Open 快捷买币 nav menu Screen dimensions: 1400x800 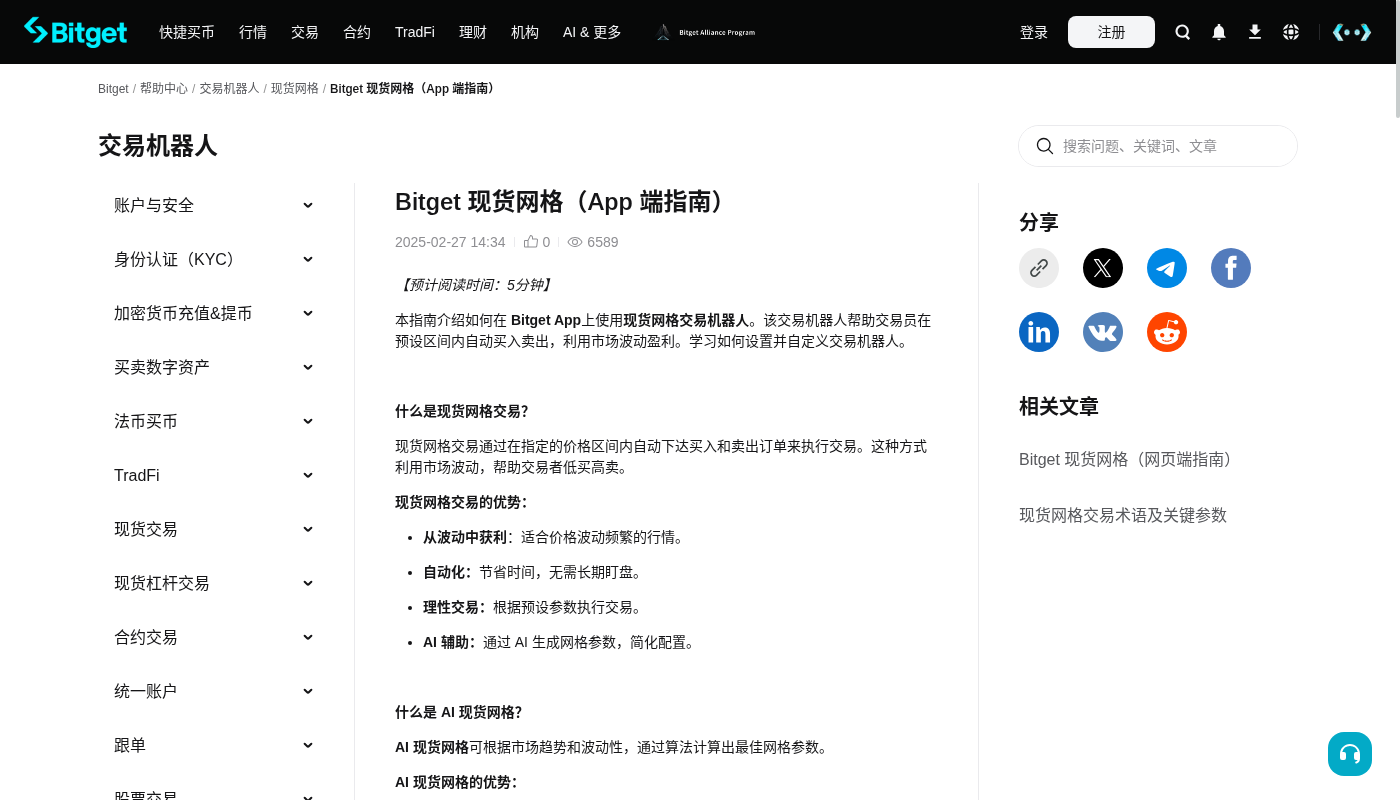point(187,32)
